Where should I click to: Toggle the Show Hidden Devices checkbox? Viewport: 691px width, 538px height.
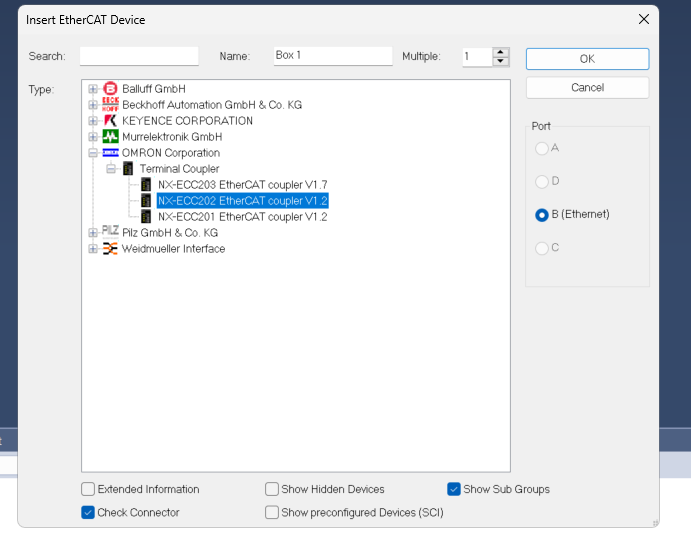coord(272,489)
